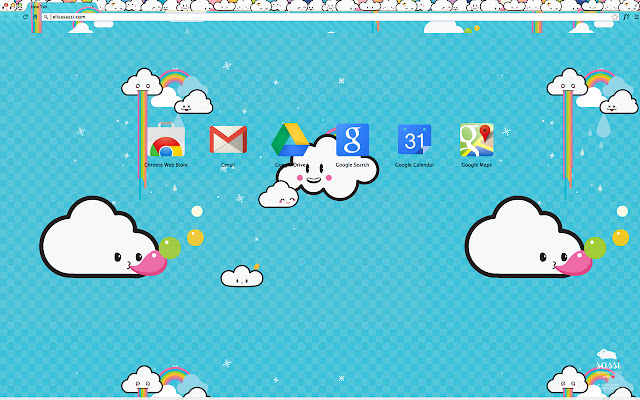Open the Chrome hamburger menu
Viewport: 640px width, 400px height.
(637, 17)
